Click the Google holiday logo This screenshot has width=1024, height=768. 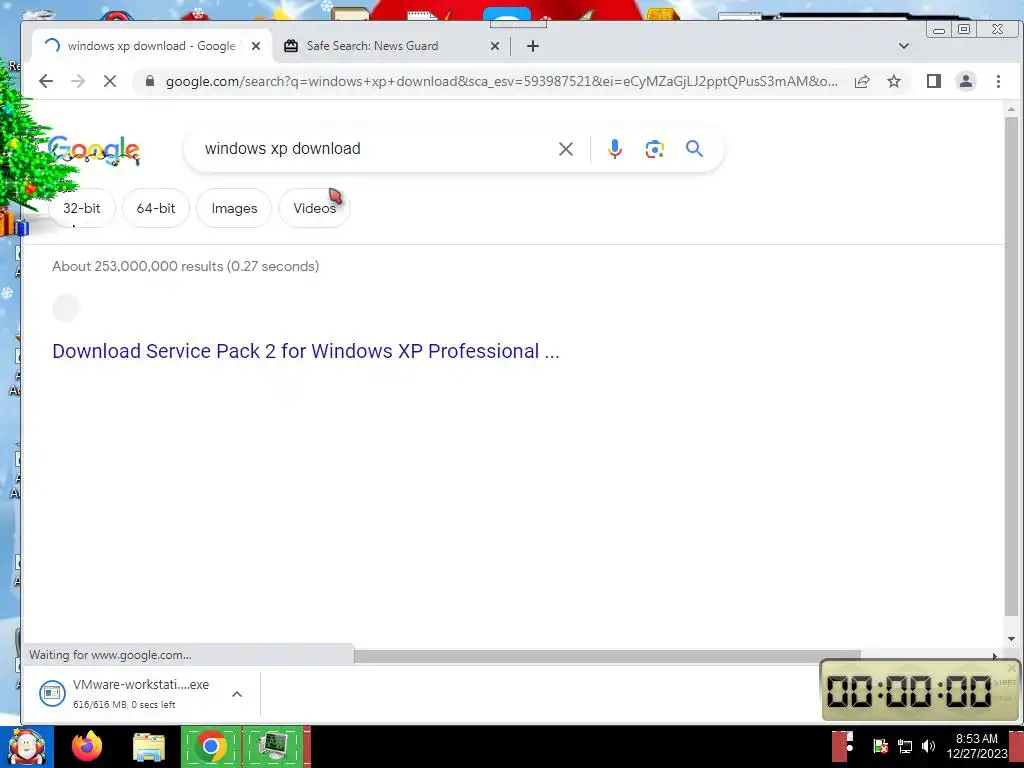[x=94, y=150]
